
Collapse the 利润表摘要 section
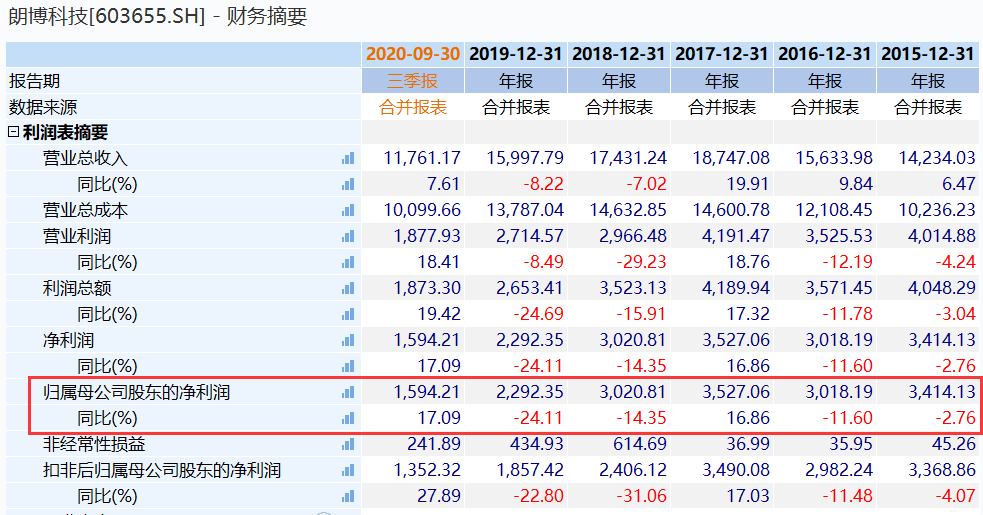(13, 132)
